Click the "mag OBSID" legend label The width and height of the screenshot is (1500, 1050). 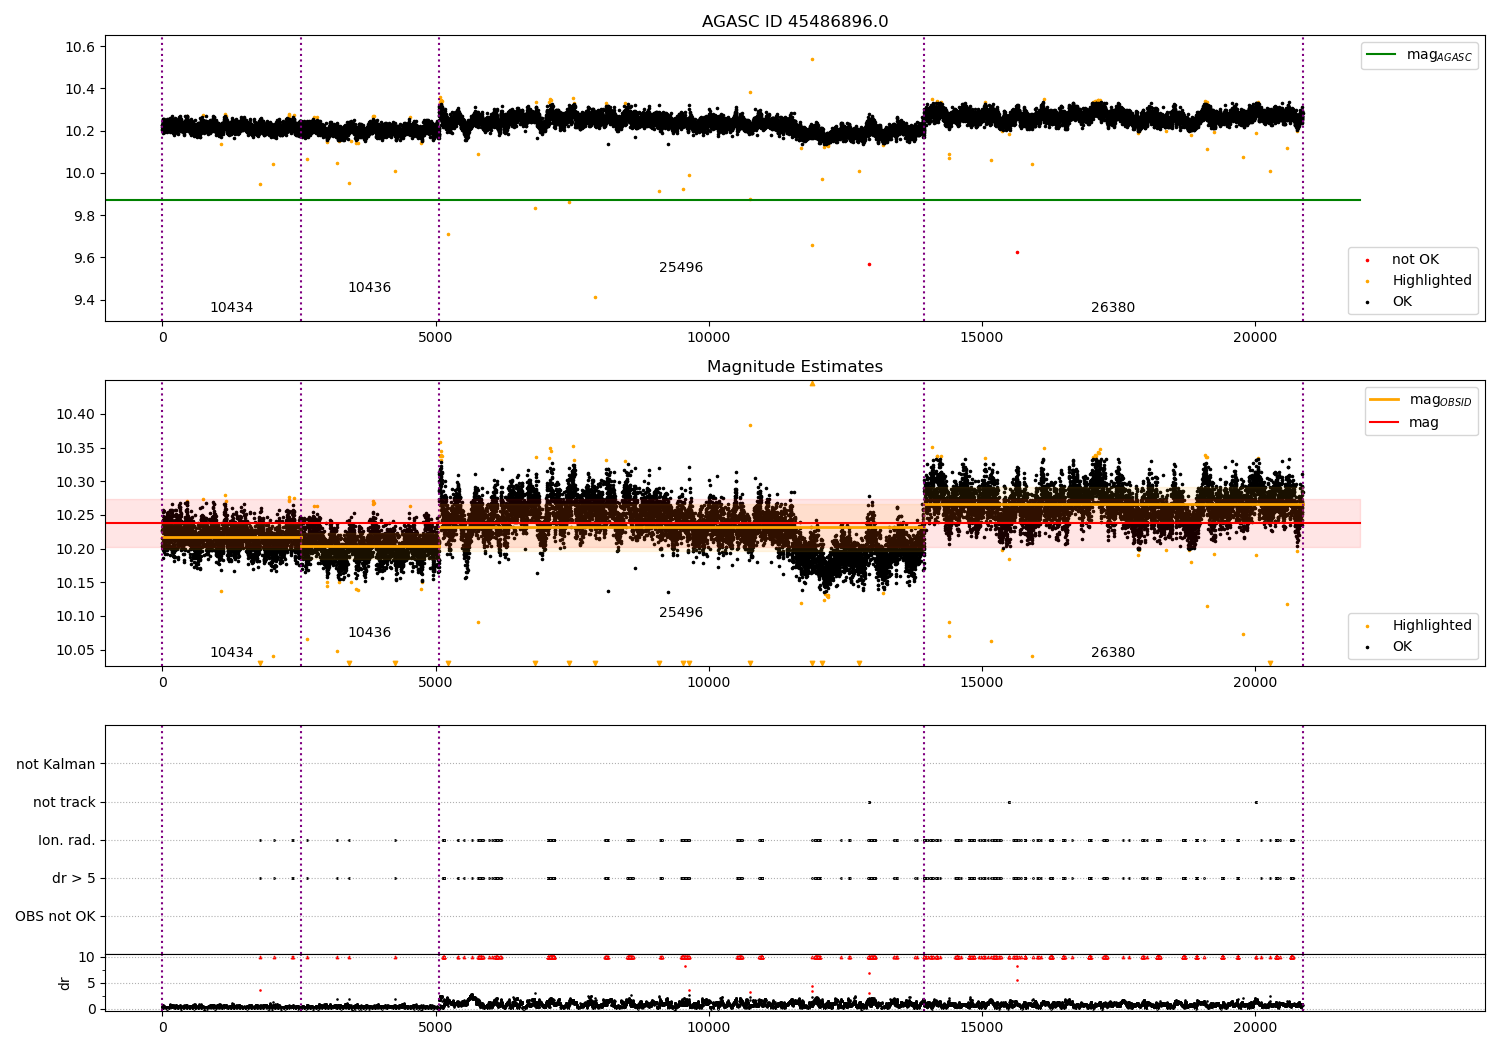pos(1441,400)
